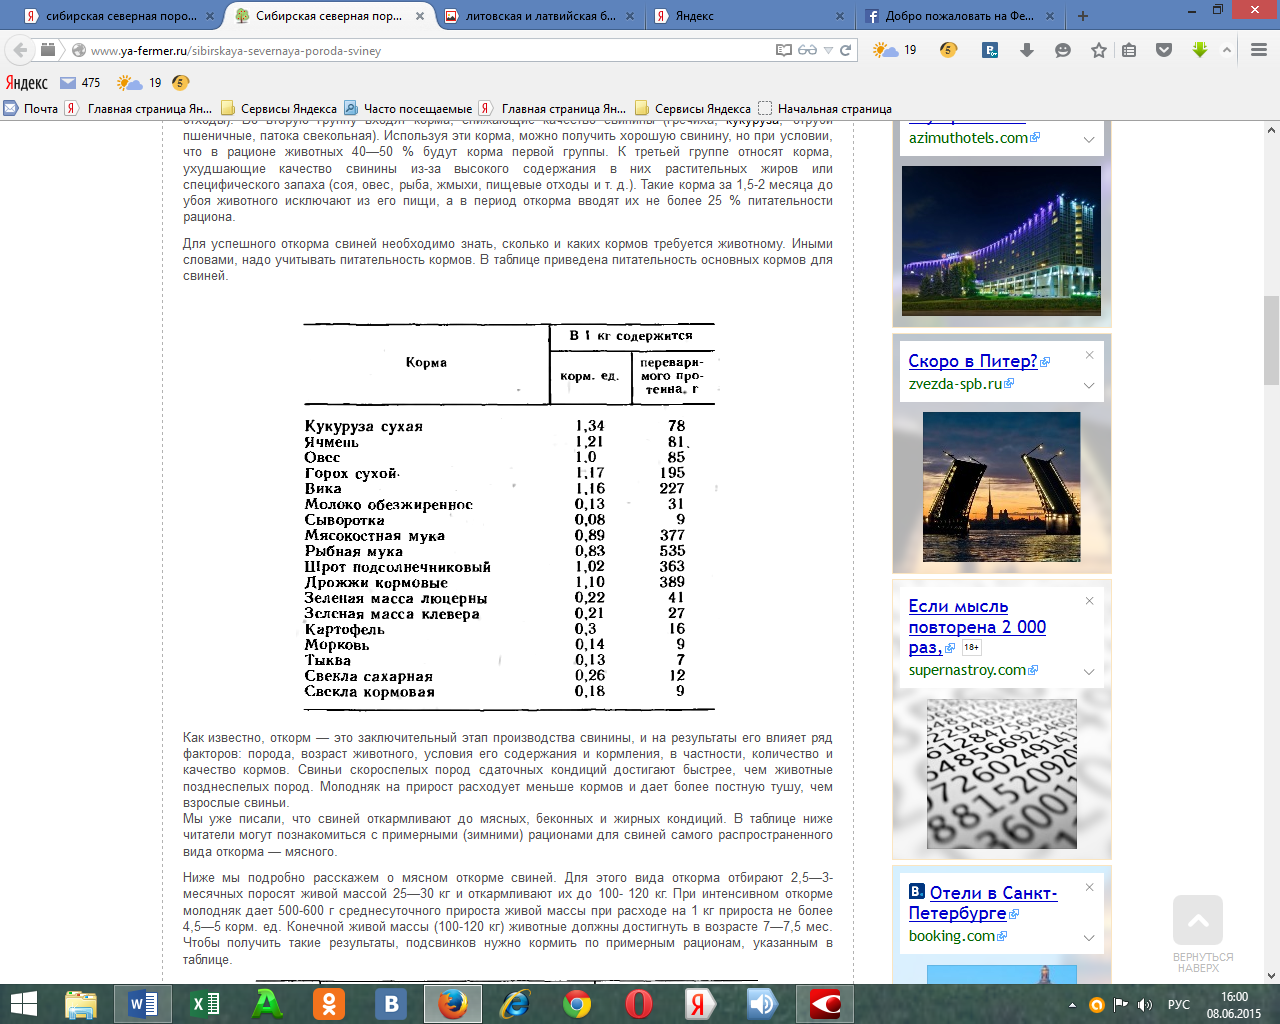Image resolution: width=1280 pixels, height=1024 pixels.
Task: Expand the dropdown arrow in the address bar
Action: (x=828, y=50)
